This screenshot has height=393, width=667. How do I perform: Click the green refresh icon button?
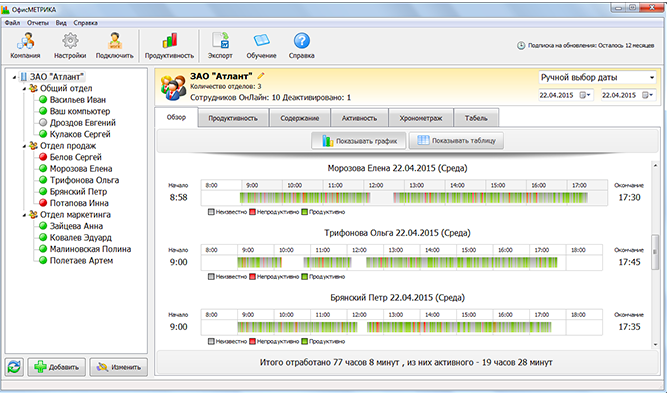point(14,367)
